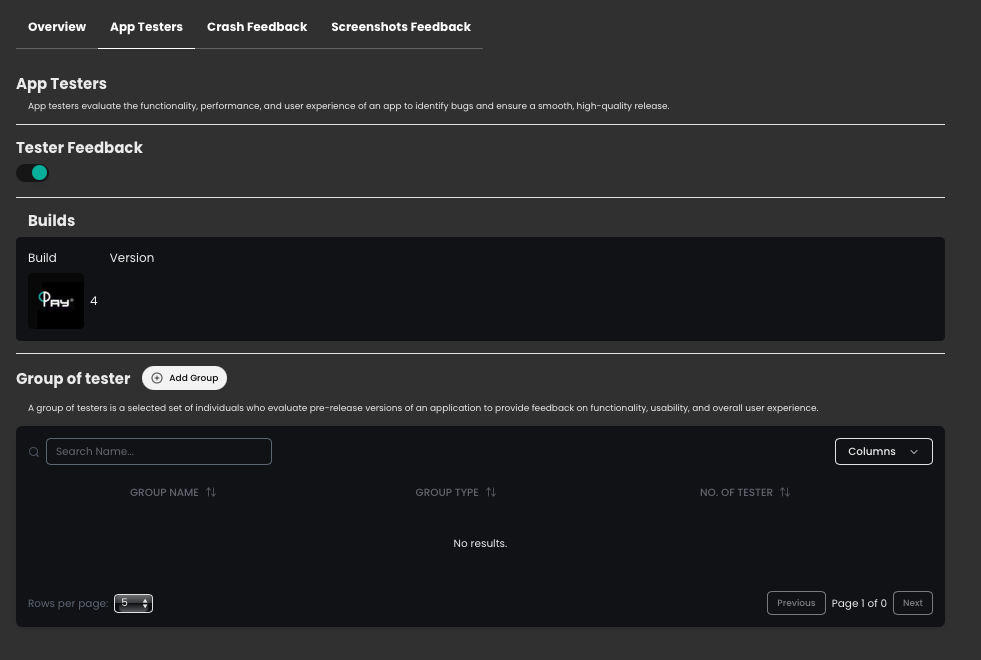Expand the Columns dropdown

coord(883,452)
